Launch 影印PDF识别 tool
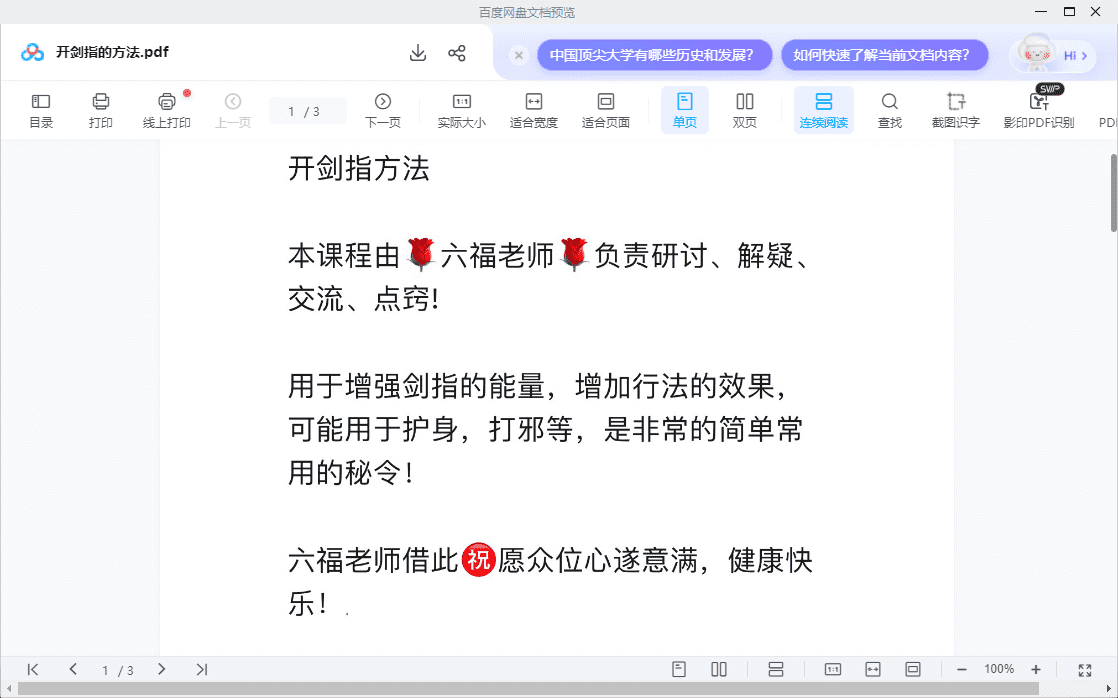This screenshot has height=698, width=1118. click(x=1038, y=110)
